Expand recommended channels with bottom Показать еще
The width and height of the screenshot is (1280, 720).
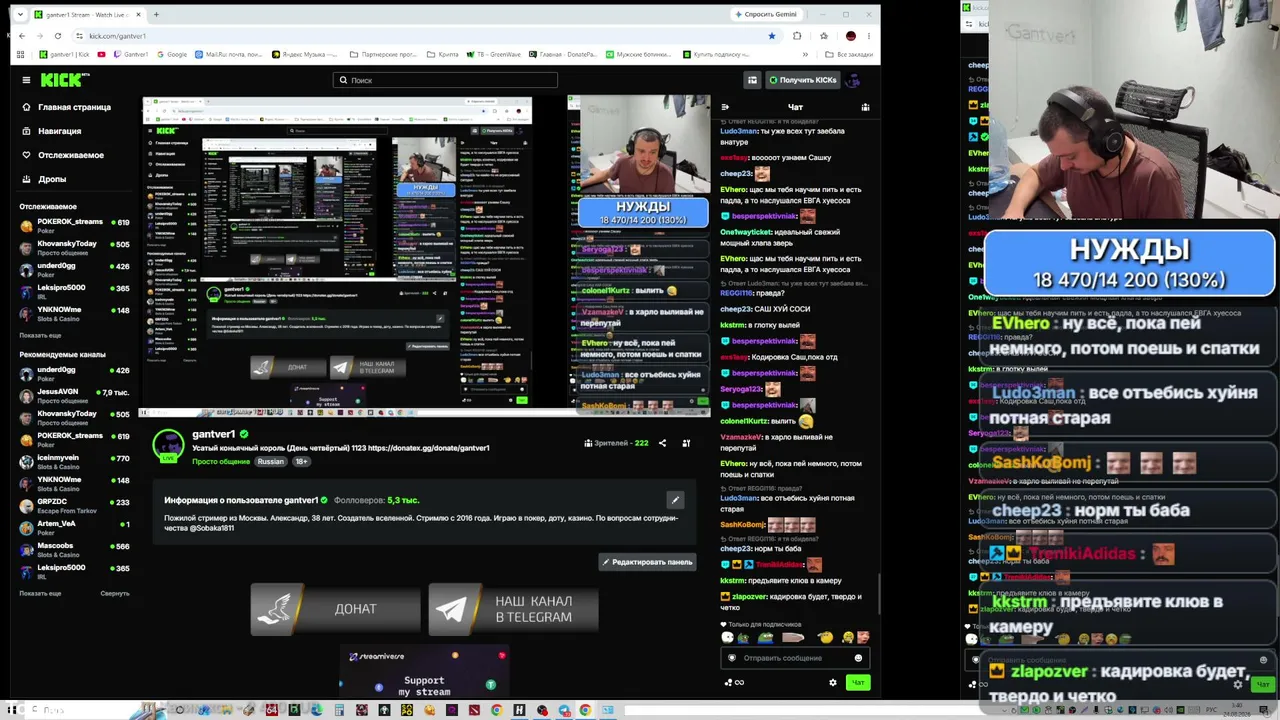point(40,593)
